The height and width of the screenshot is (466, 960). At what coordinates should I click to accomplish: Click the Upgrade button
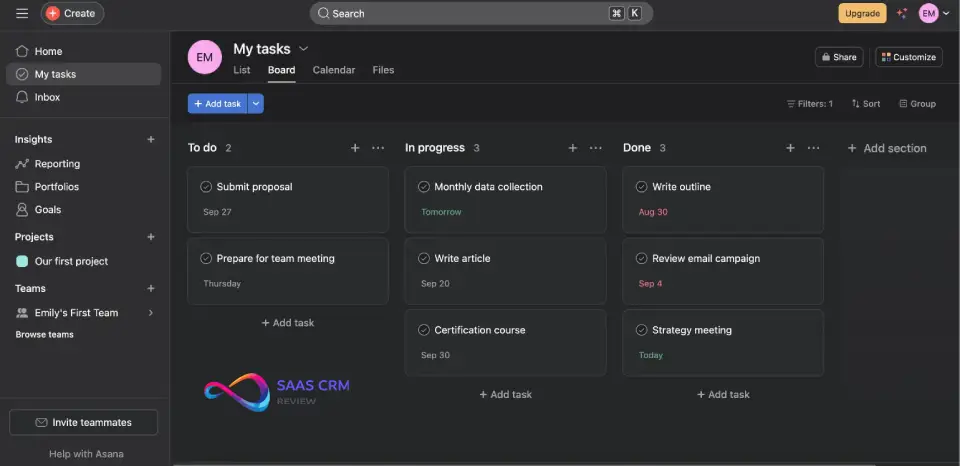coord(861,13)
